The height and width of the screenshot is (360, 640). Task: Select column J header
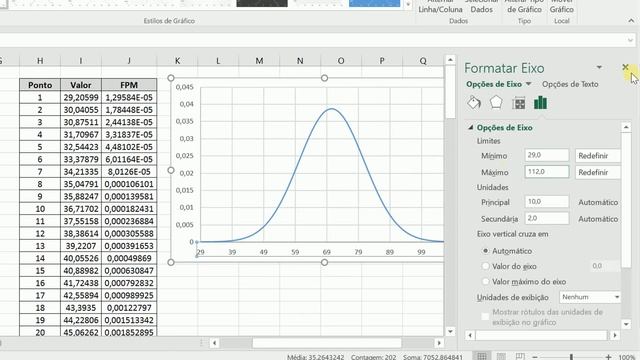point(129,61)
